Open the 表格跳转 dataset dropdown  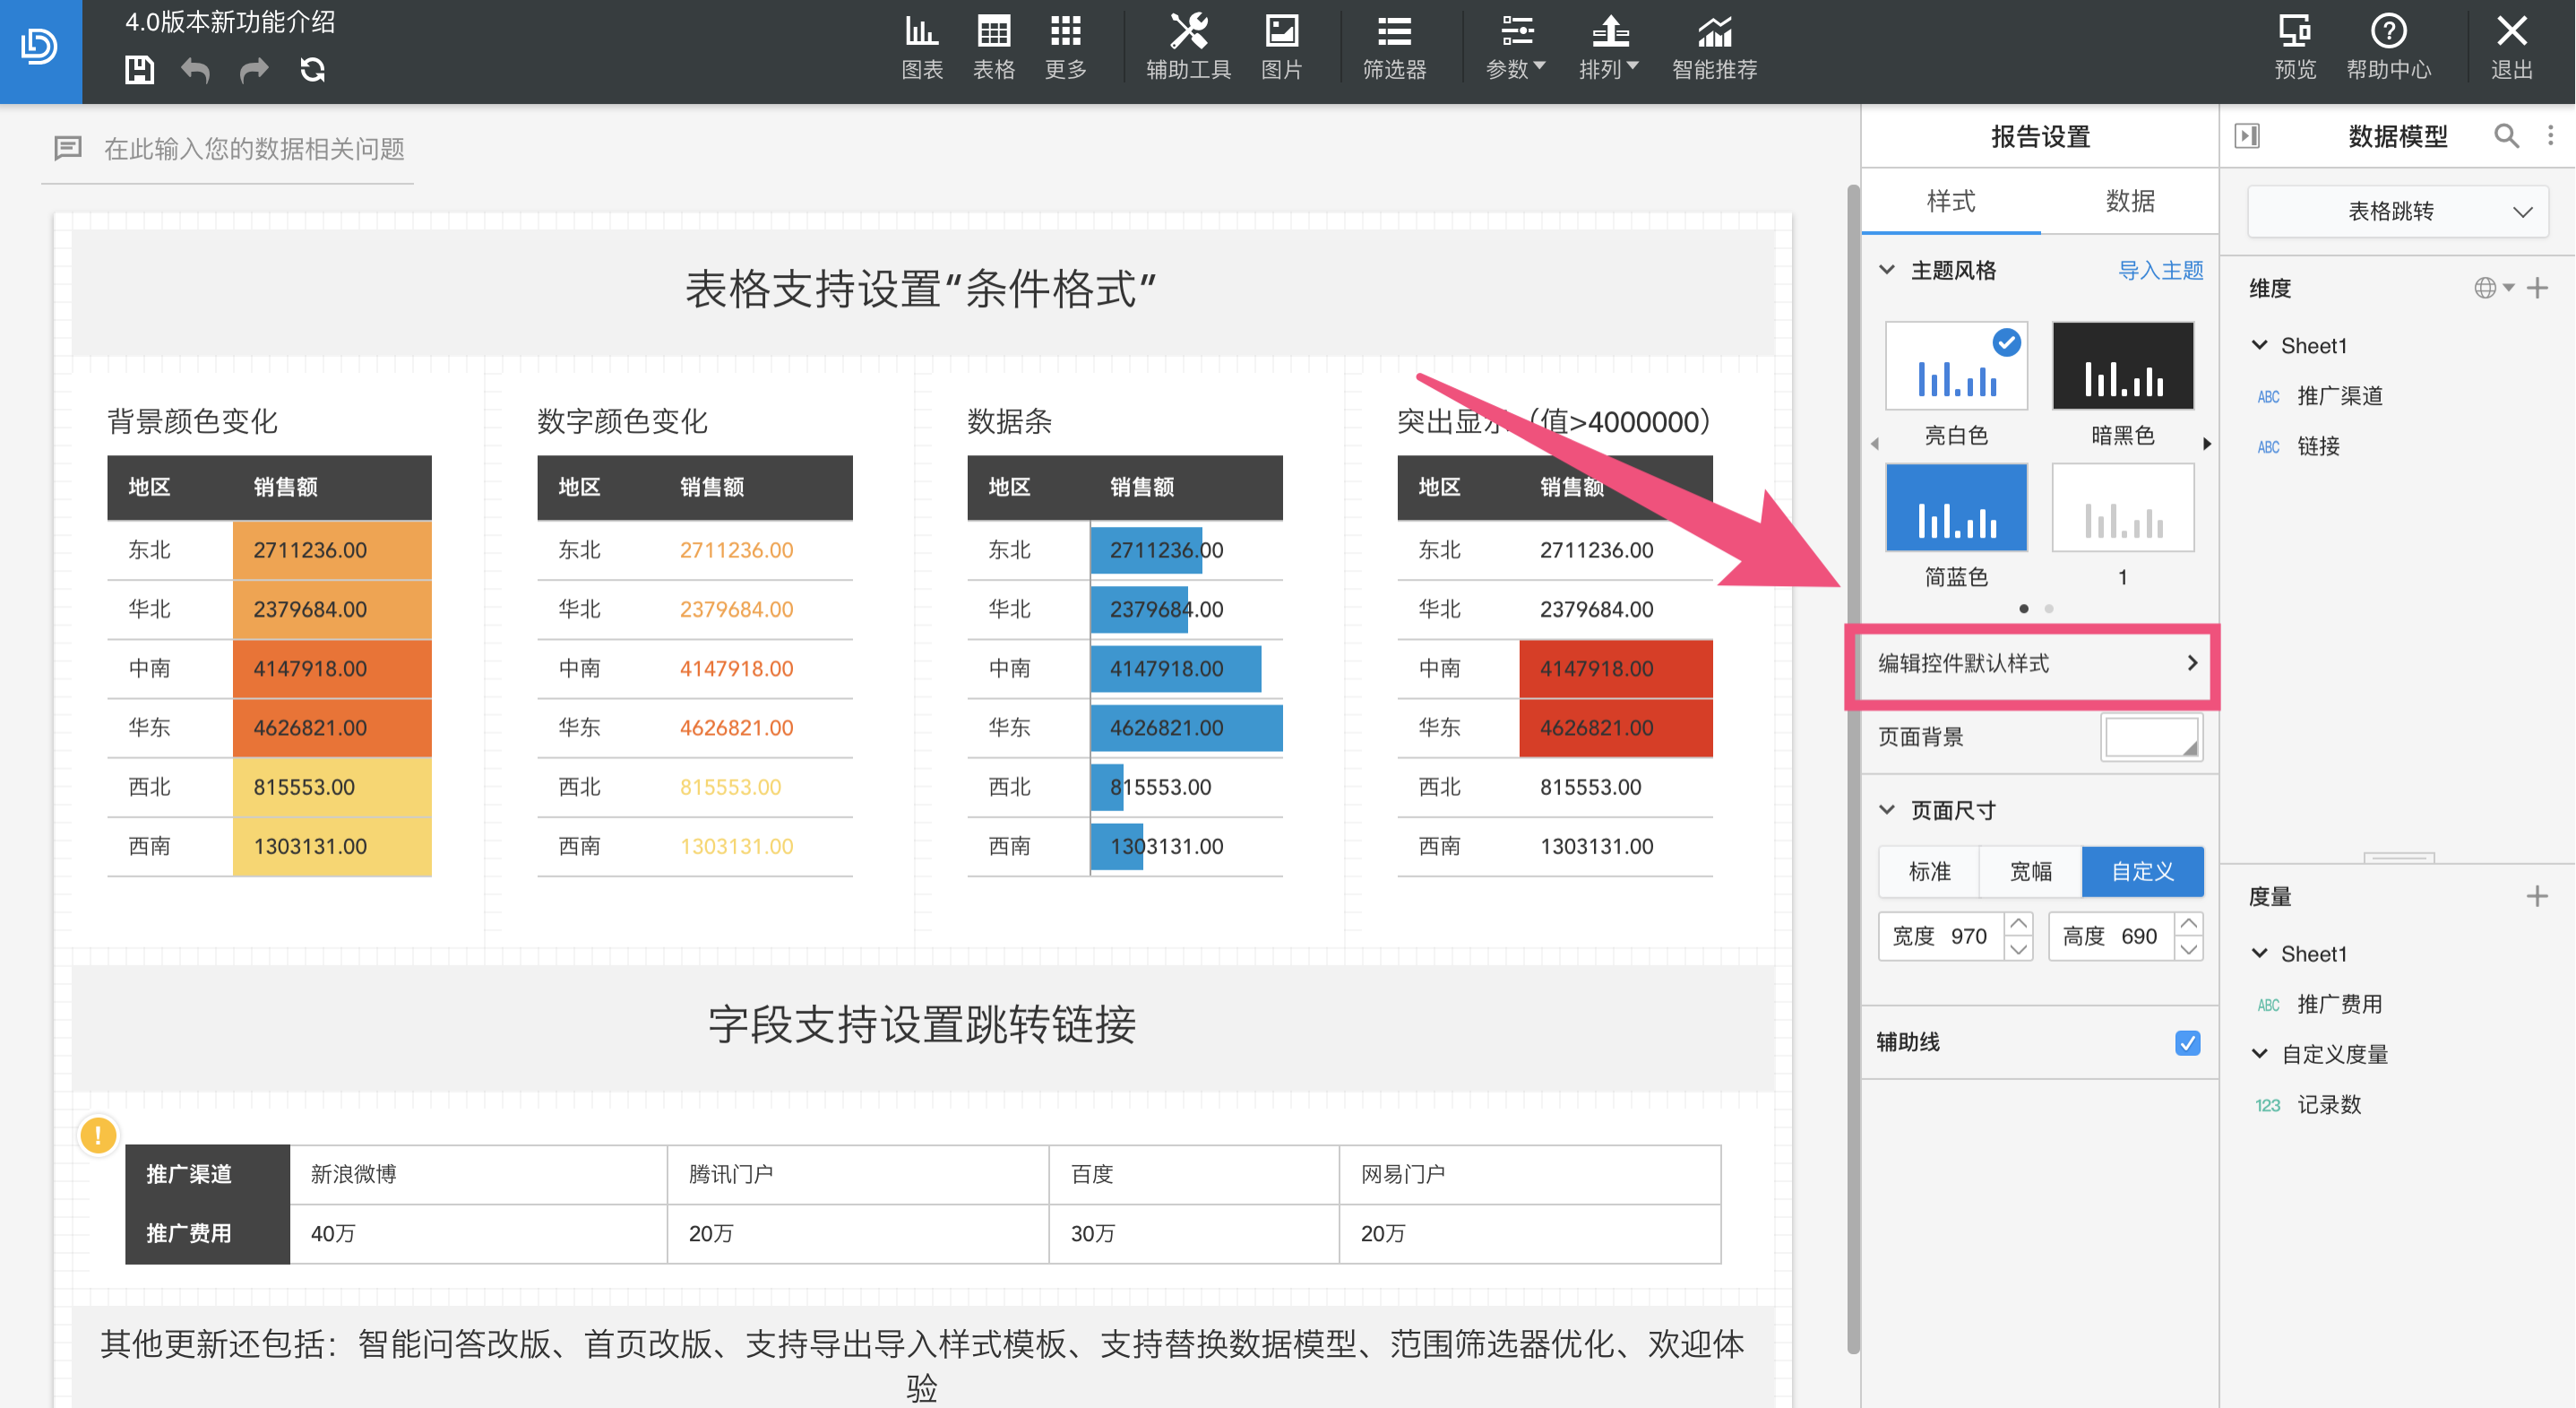click(2397, 211)
